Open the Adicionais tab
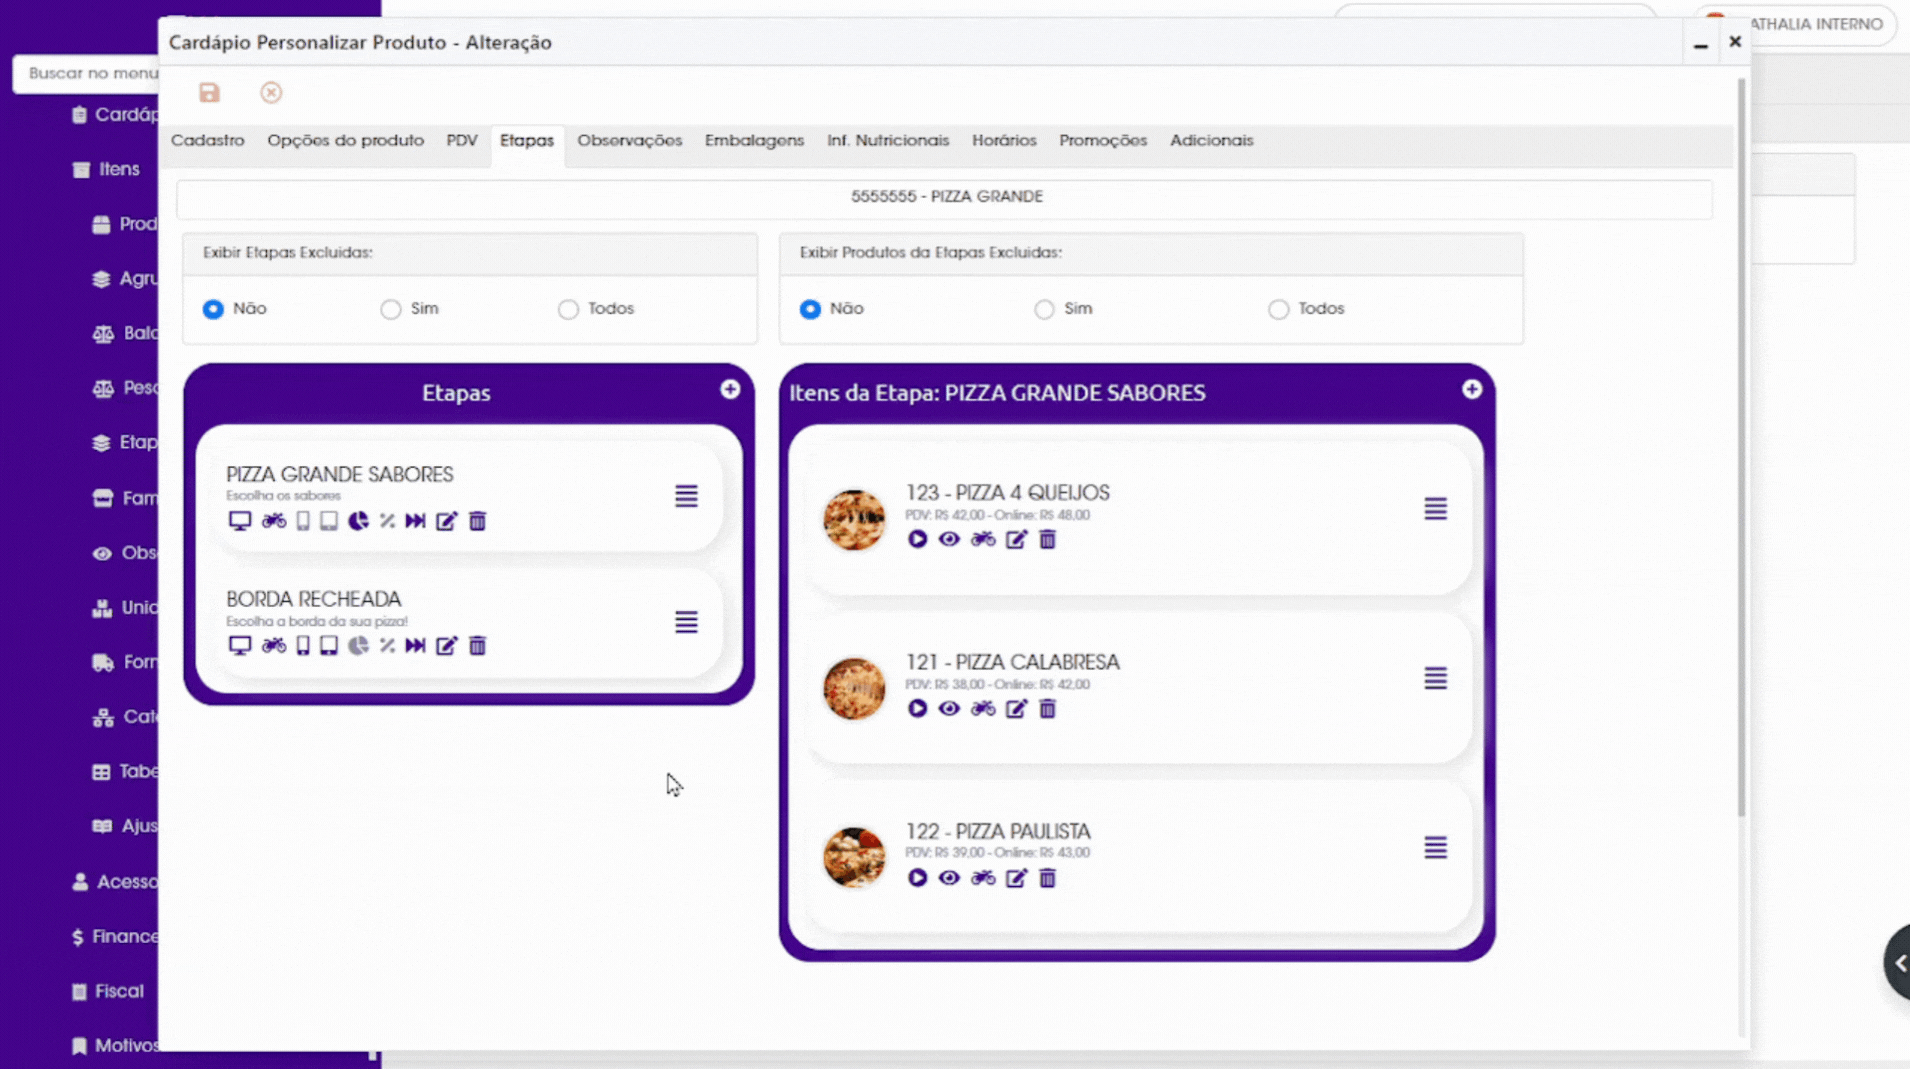The width and height of the screenshot is (1910, 1069). 1211,141
